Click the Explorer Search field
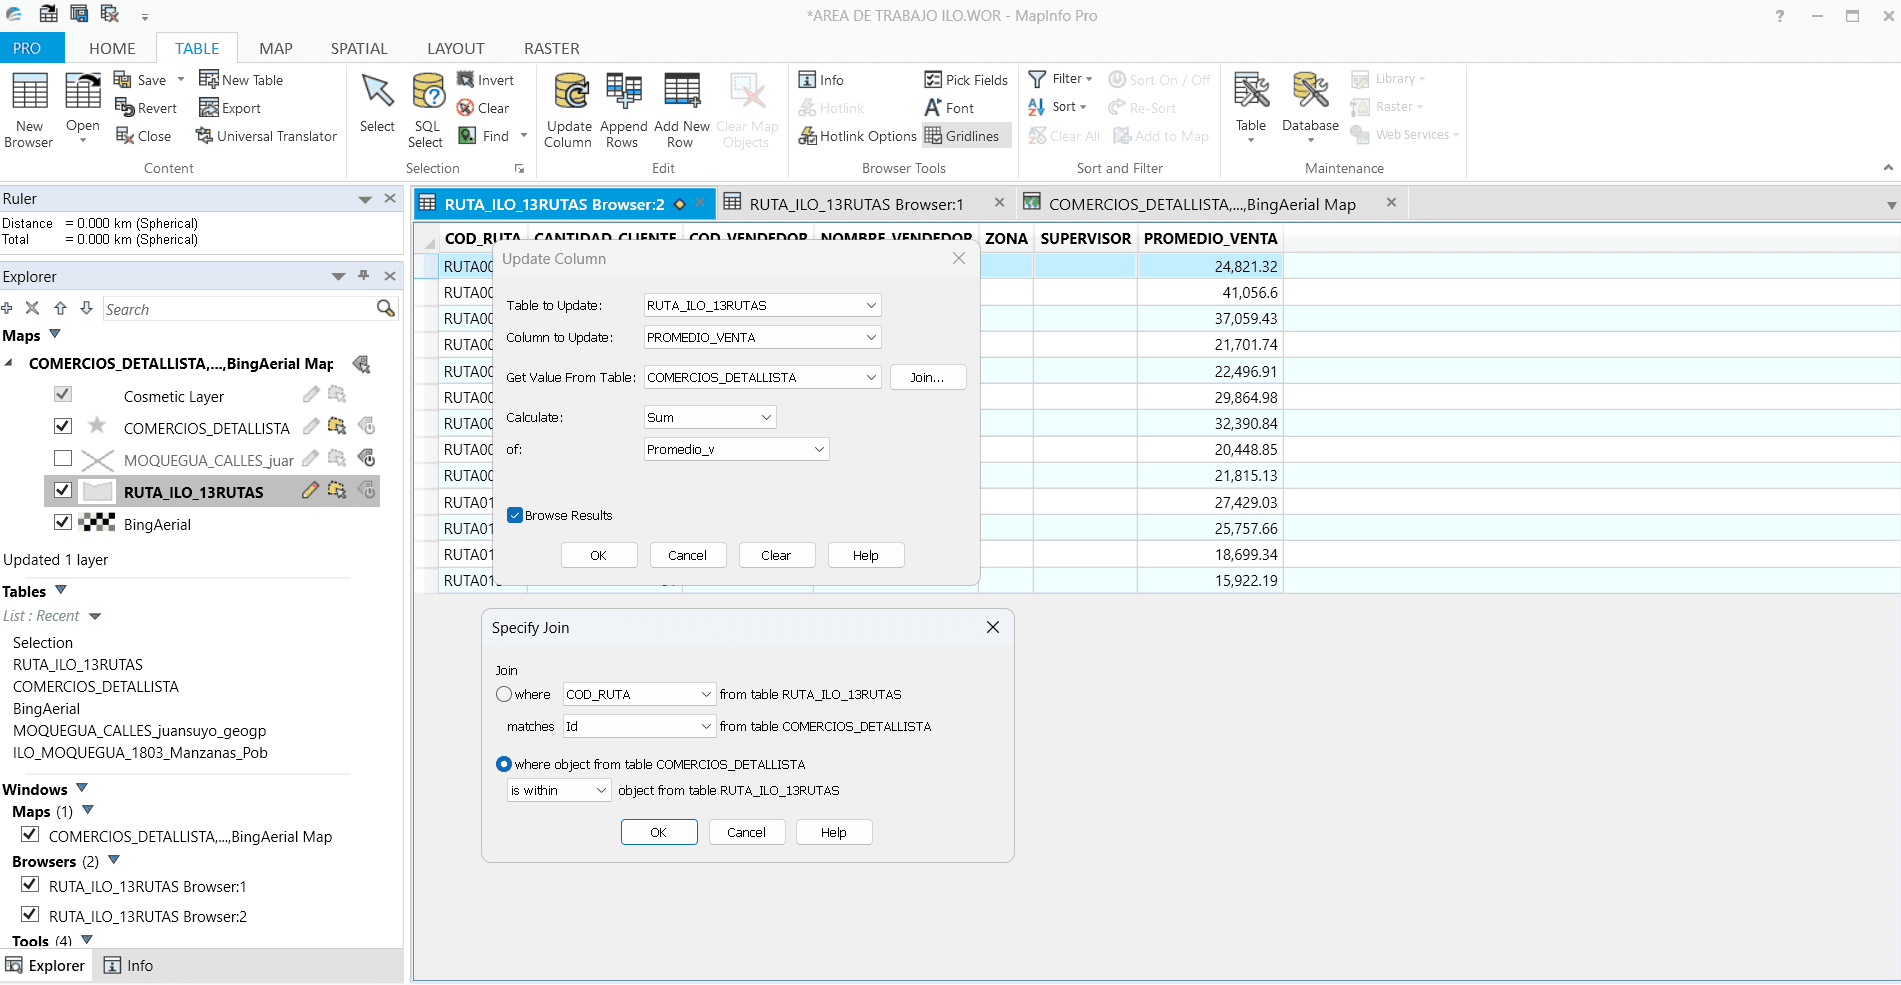Screen dimensions: 1901x985 238,309
